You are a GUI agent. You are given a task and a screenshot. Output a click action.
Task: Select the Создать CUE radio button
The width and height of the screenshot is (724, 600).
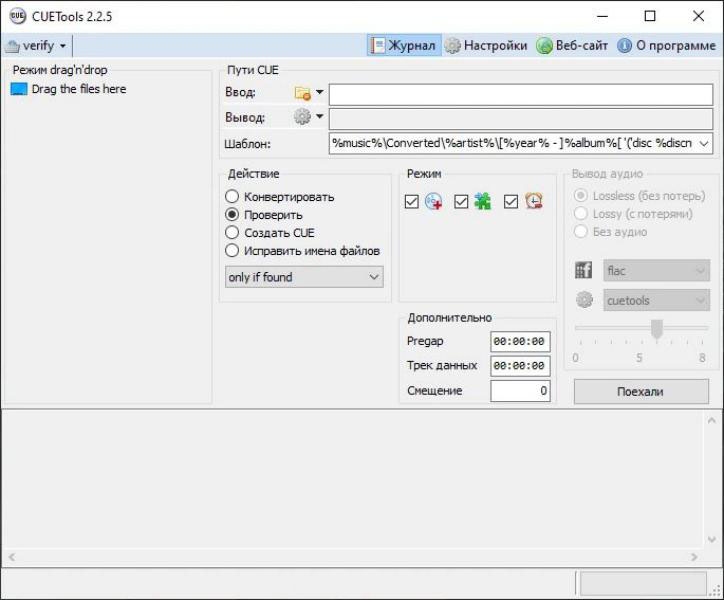(x=270, y=233)
